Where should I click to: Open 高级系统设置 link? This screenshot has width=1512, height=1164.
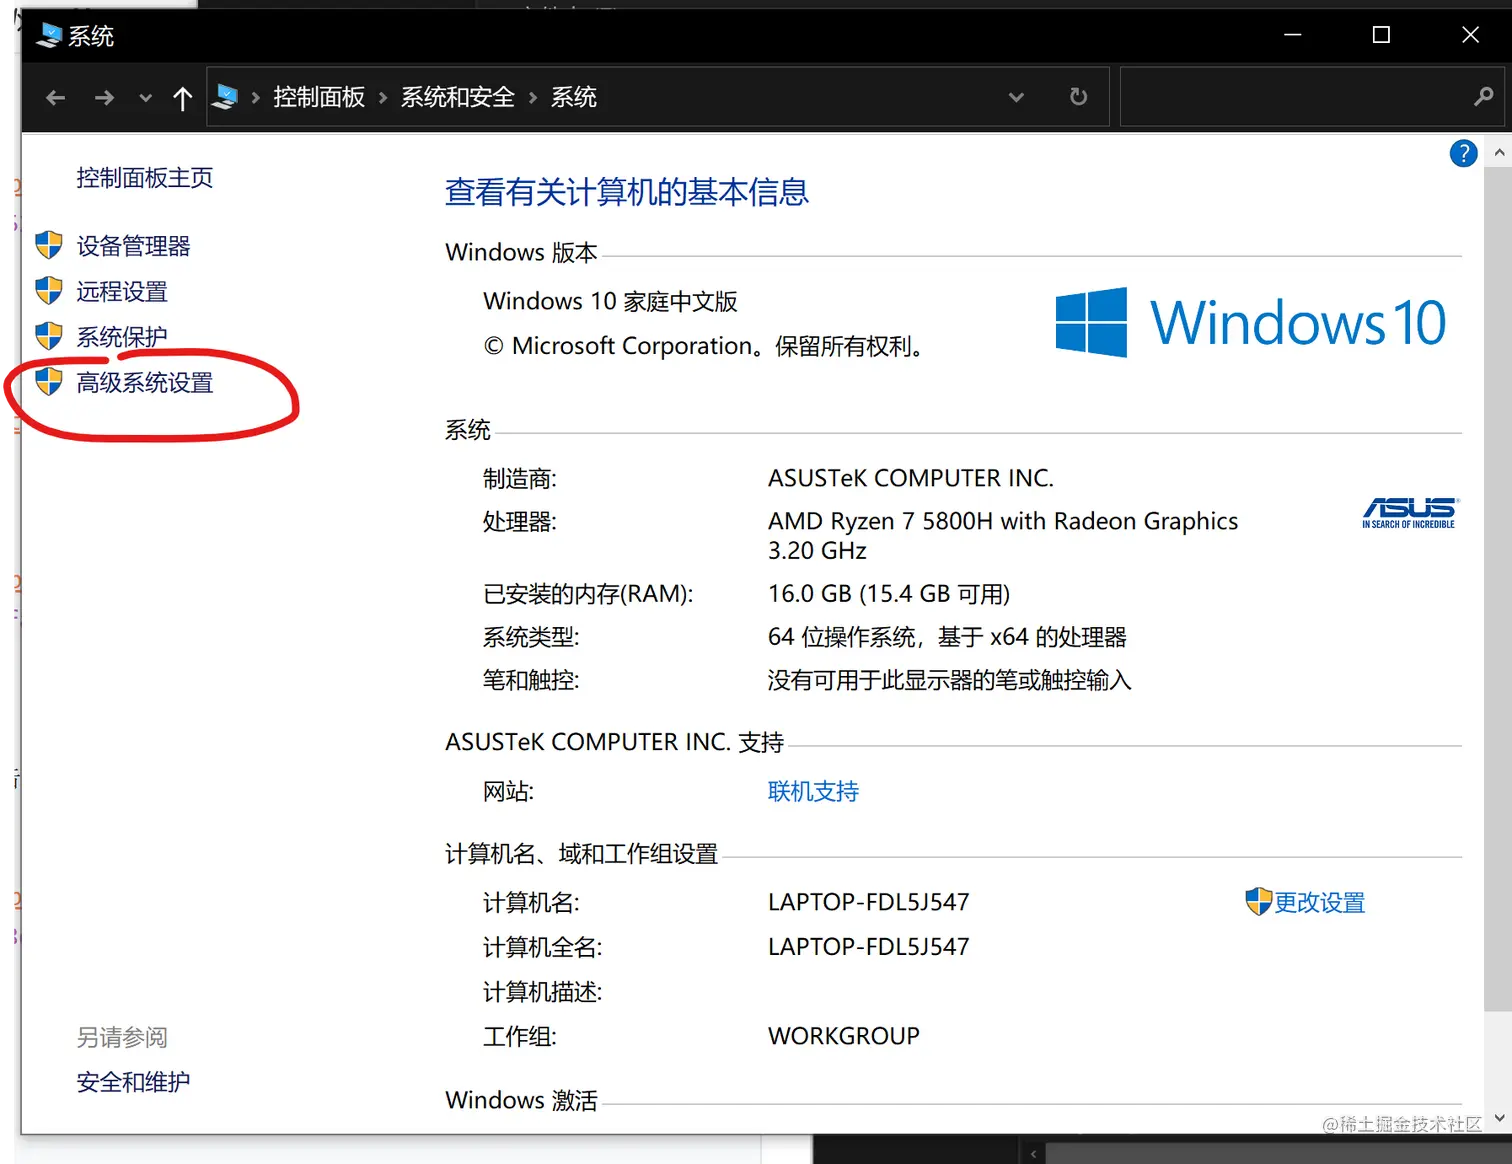pos(145,383)
